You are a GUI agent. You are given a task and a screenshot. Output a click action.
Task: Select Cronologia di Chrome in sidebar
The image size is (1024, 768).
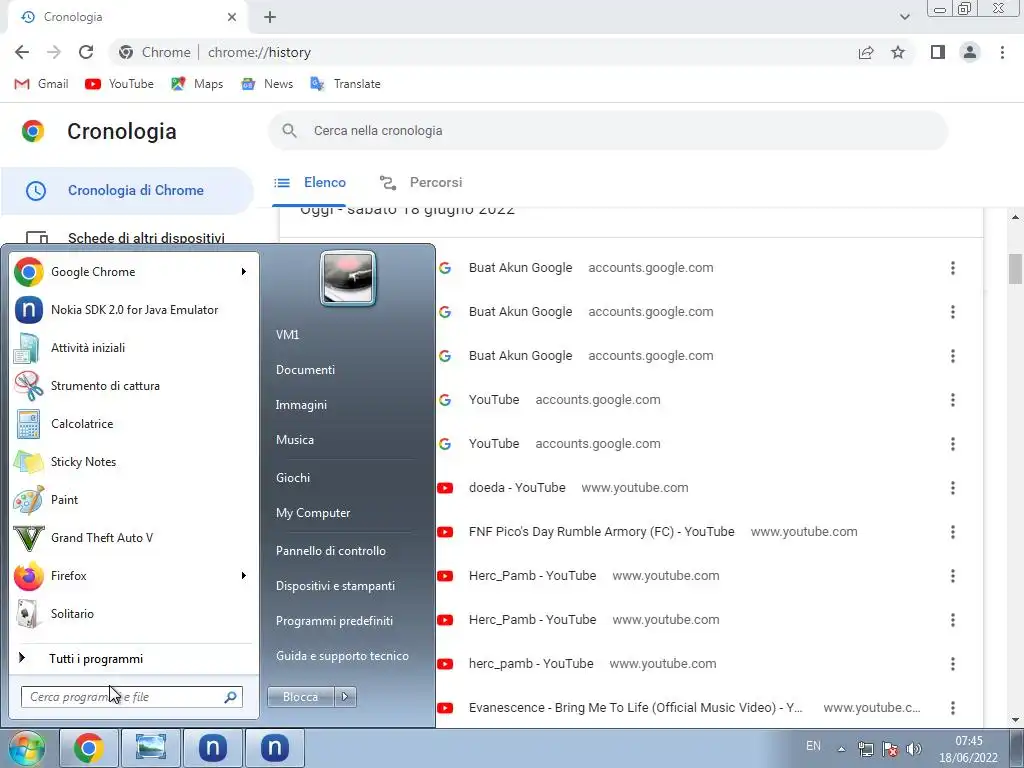127,191
